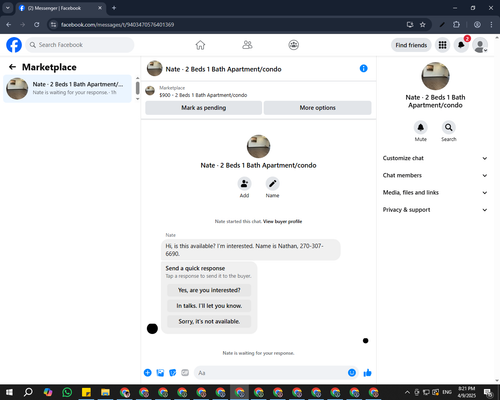Click Find friends button
The width and height of the screenshot is (500, 400).
coord(411,45)
